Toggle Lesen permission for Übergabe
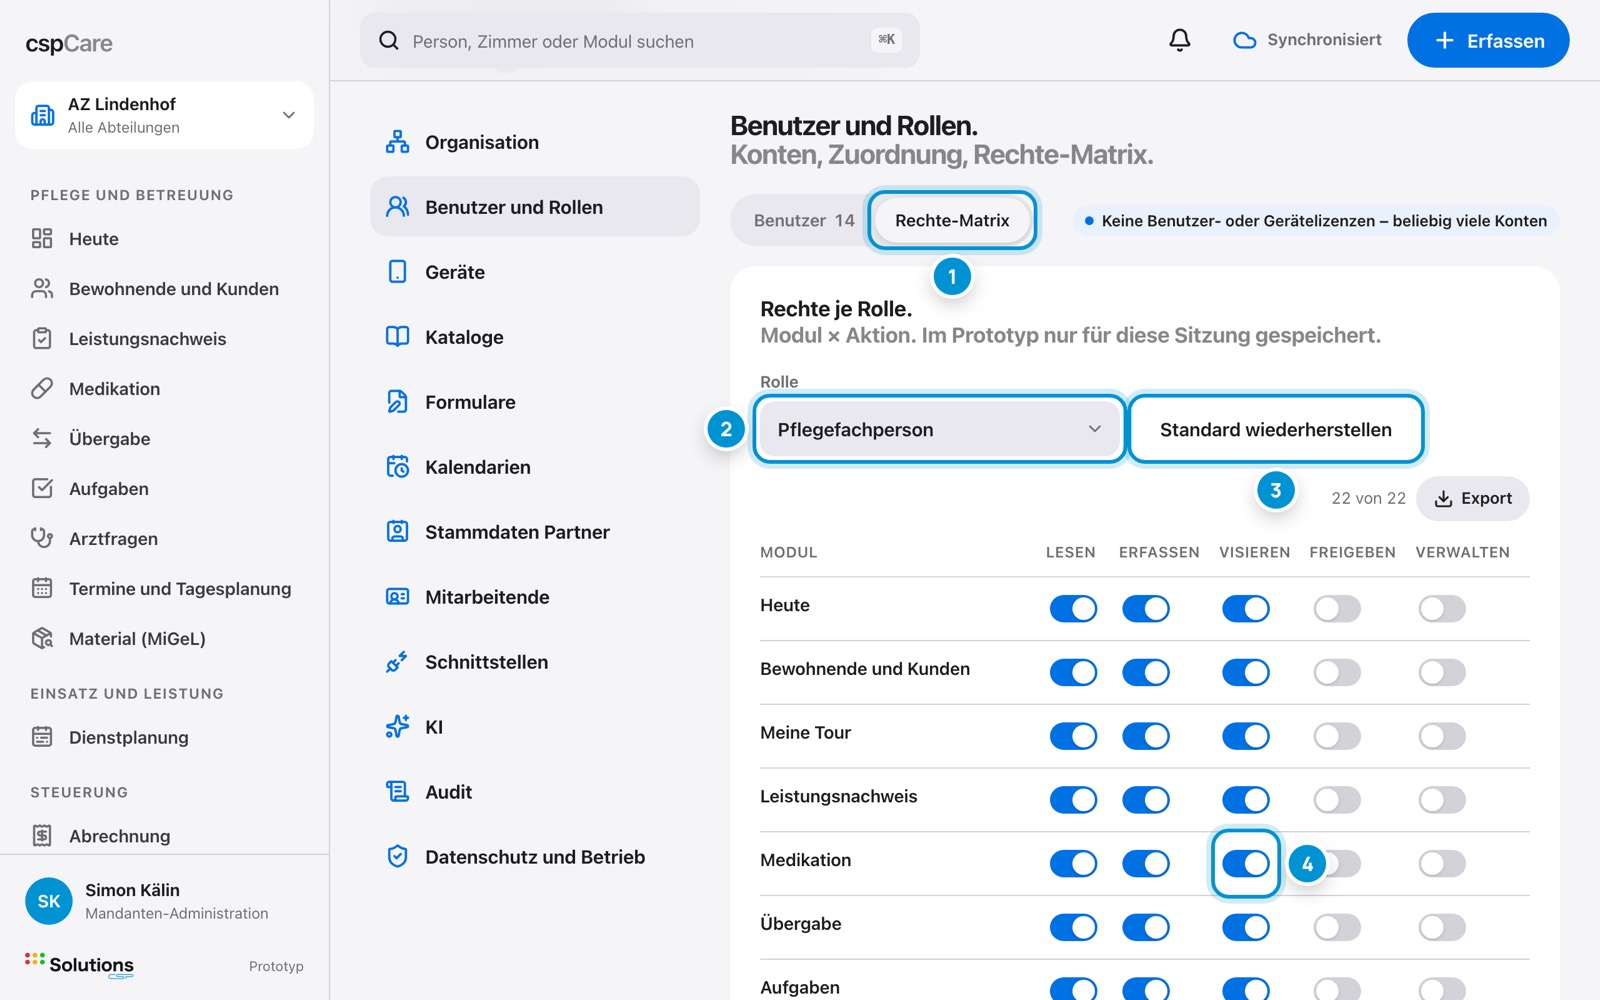The height and width of the screenshot is (1000, 1600). pyautogui.click(x=1073, y=928)
